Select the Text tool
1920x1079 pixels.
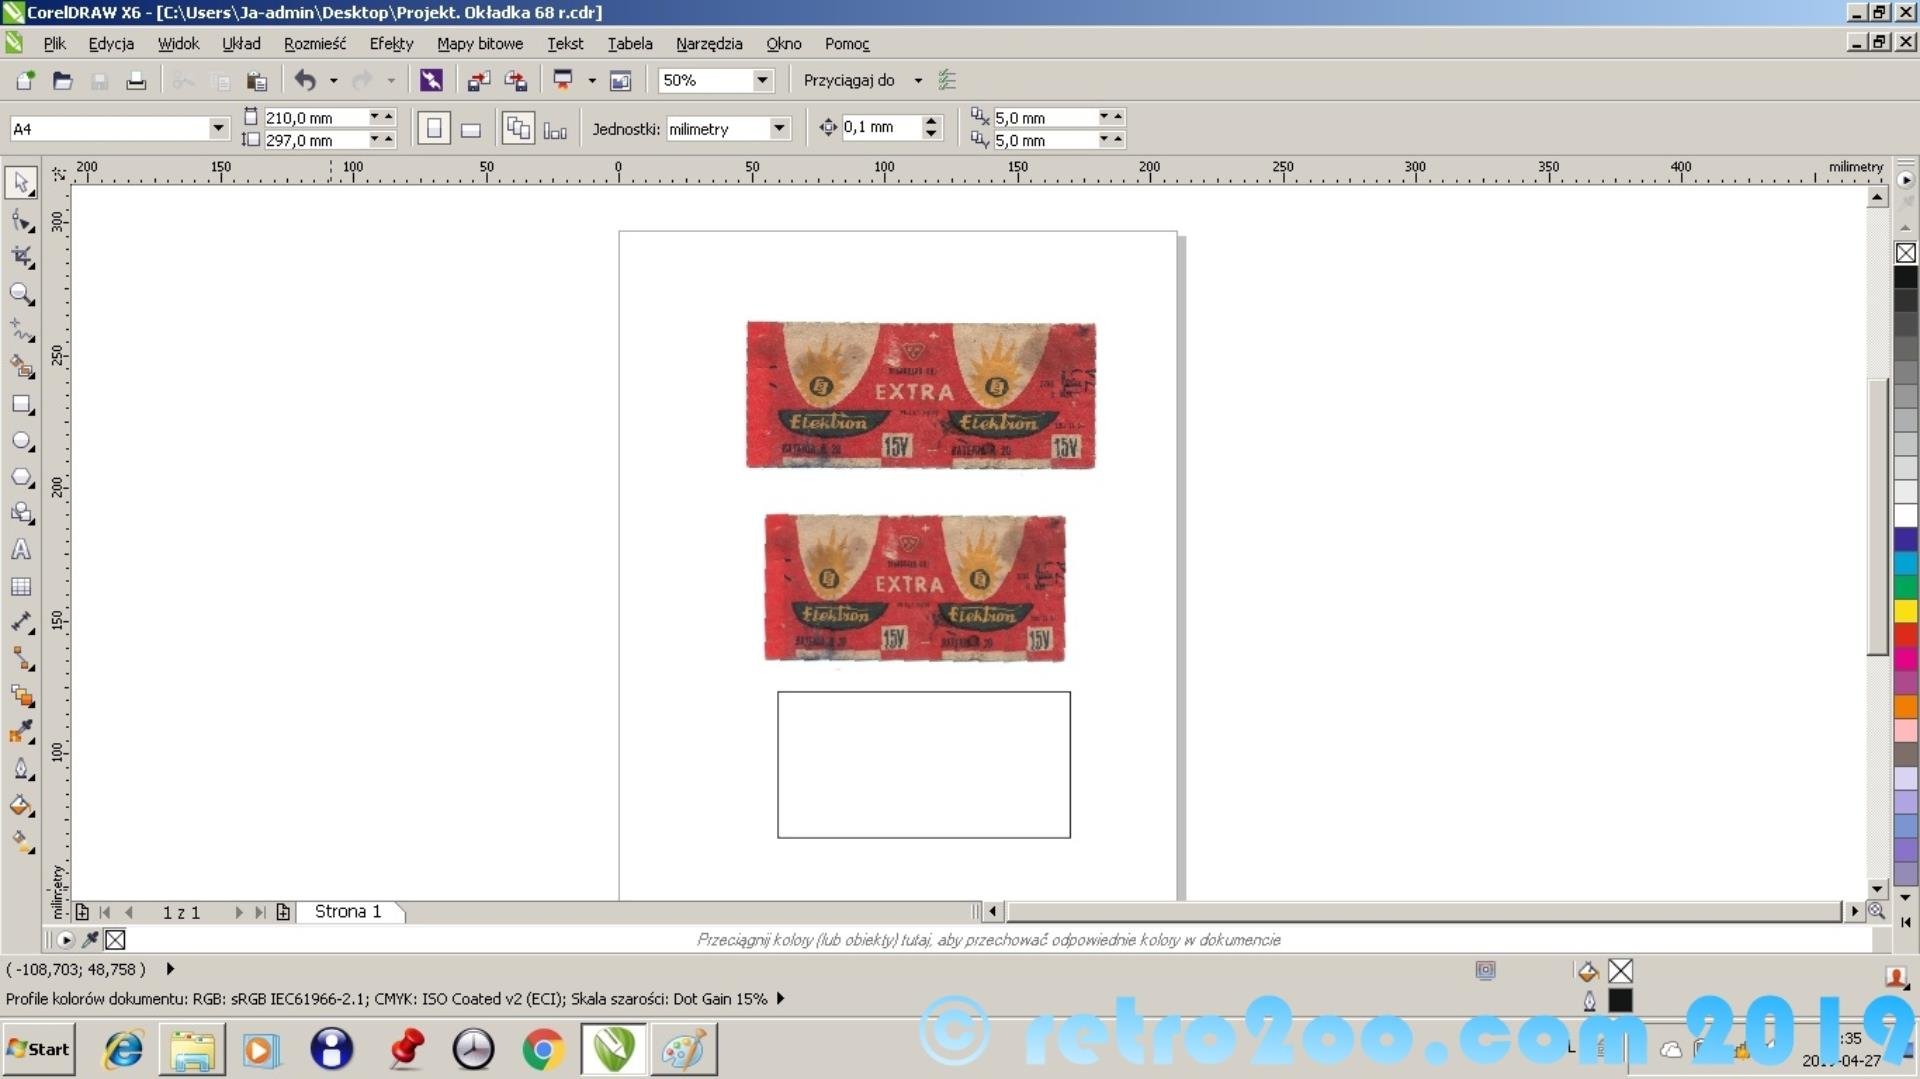click(21, 550)
